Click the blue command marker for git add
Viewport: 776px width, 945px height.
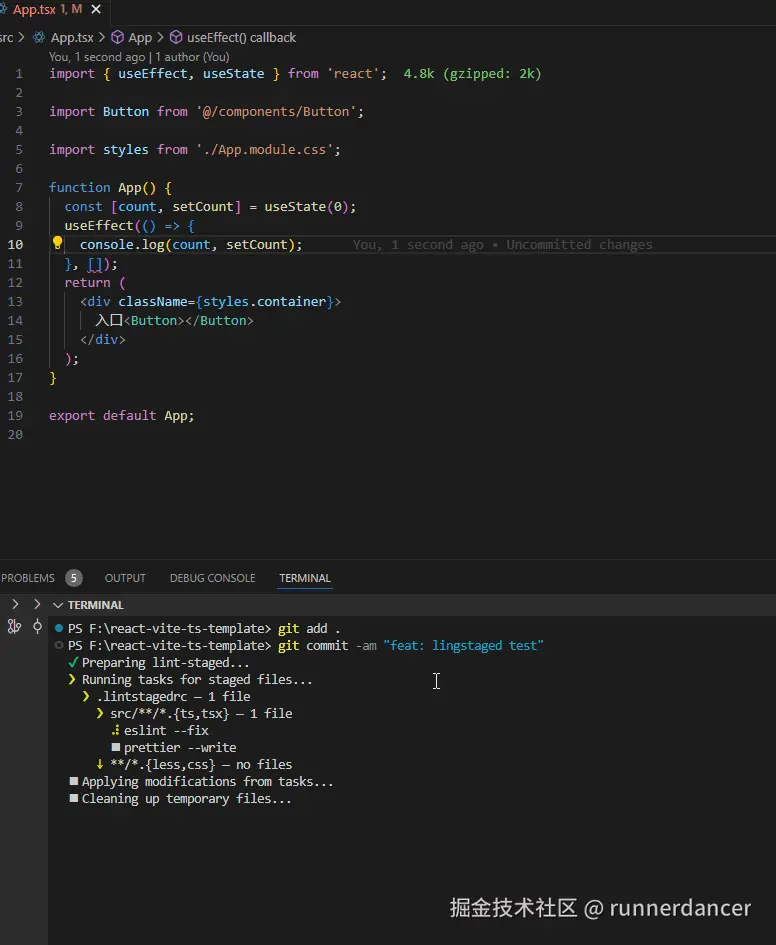pos(58,628)
